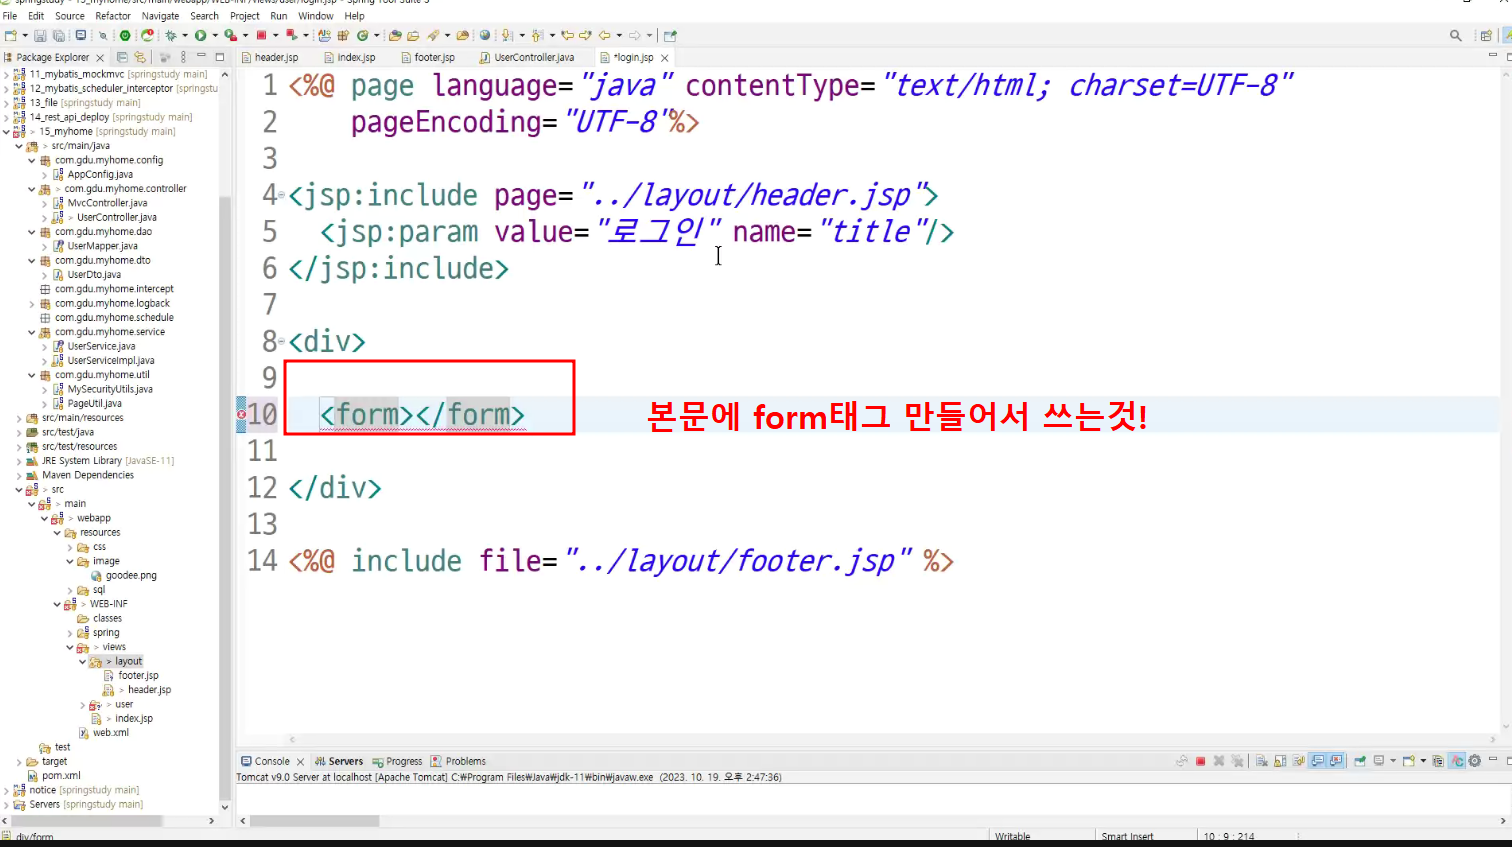Expand the src/main/resources folder
The width and height of the screenshot is (1512, 847).
[x=19, y=418]
